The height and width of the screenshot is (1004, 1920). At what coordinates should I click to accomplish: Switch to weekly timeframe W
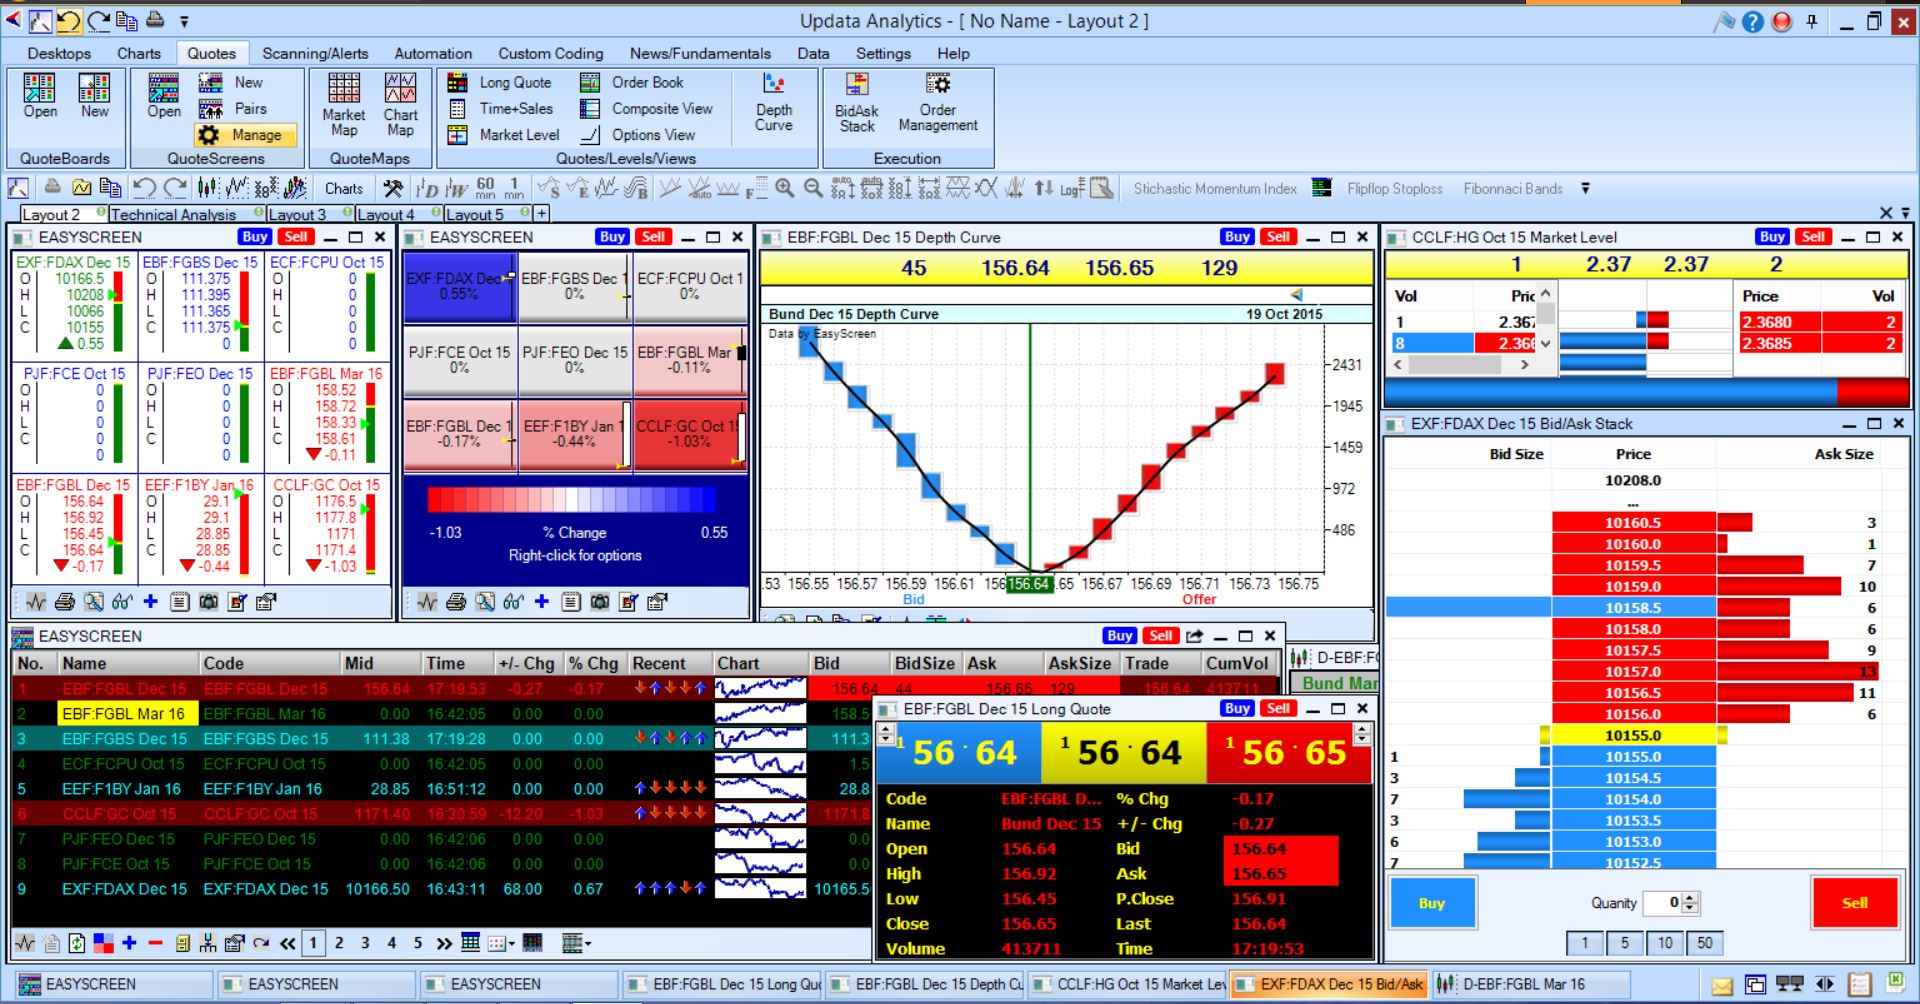click(457, 189)
